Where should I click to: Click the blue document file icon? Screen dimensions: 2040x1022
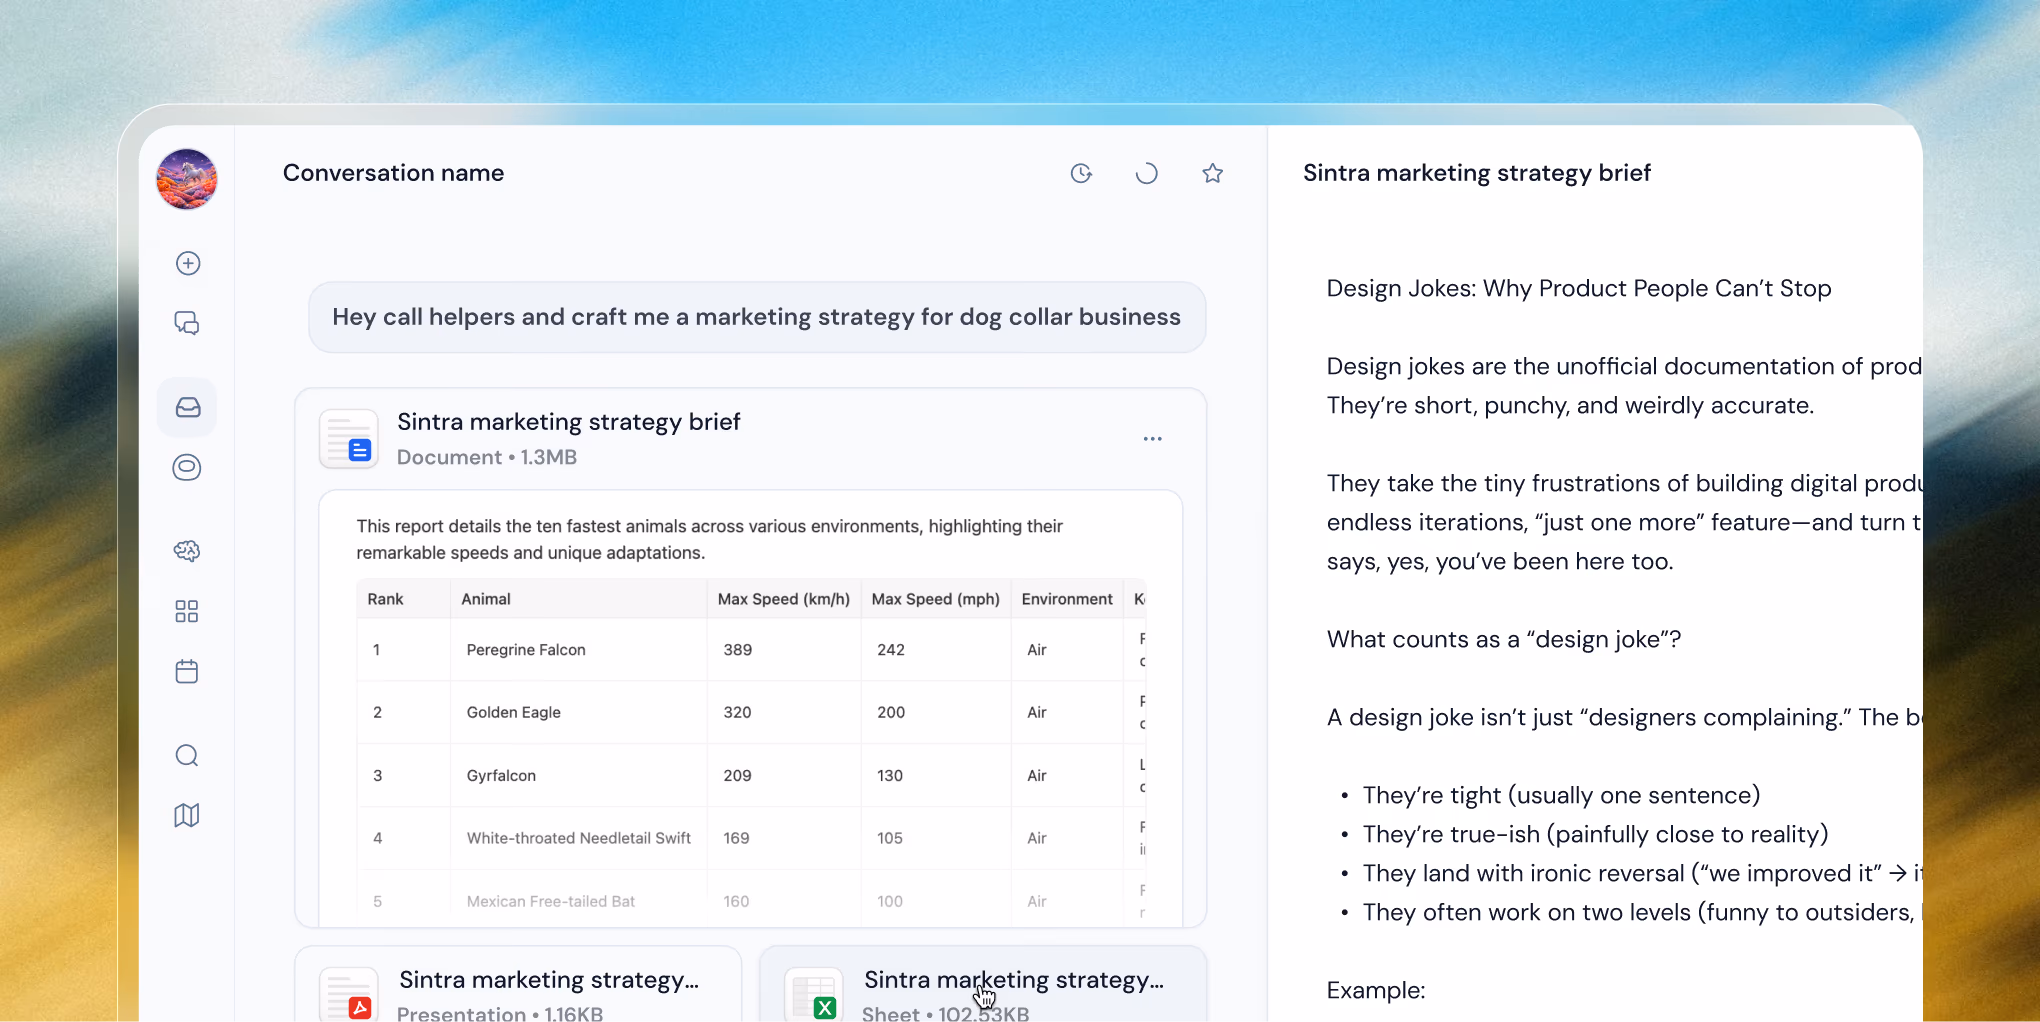coord(349,439)
